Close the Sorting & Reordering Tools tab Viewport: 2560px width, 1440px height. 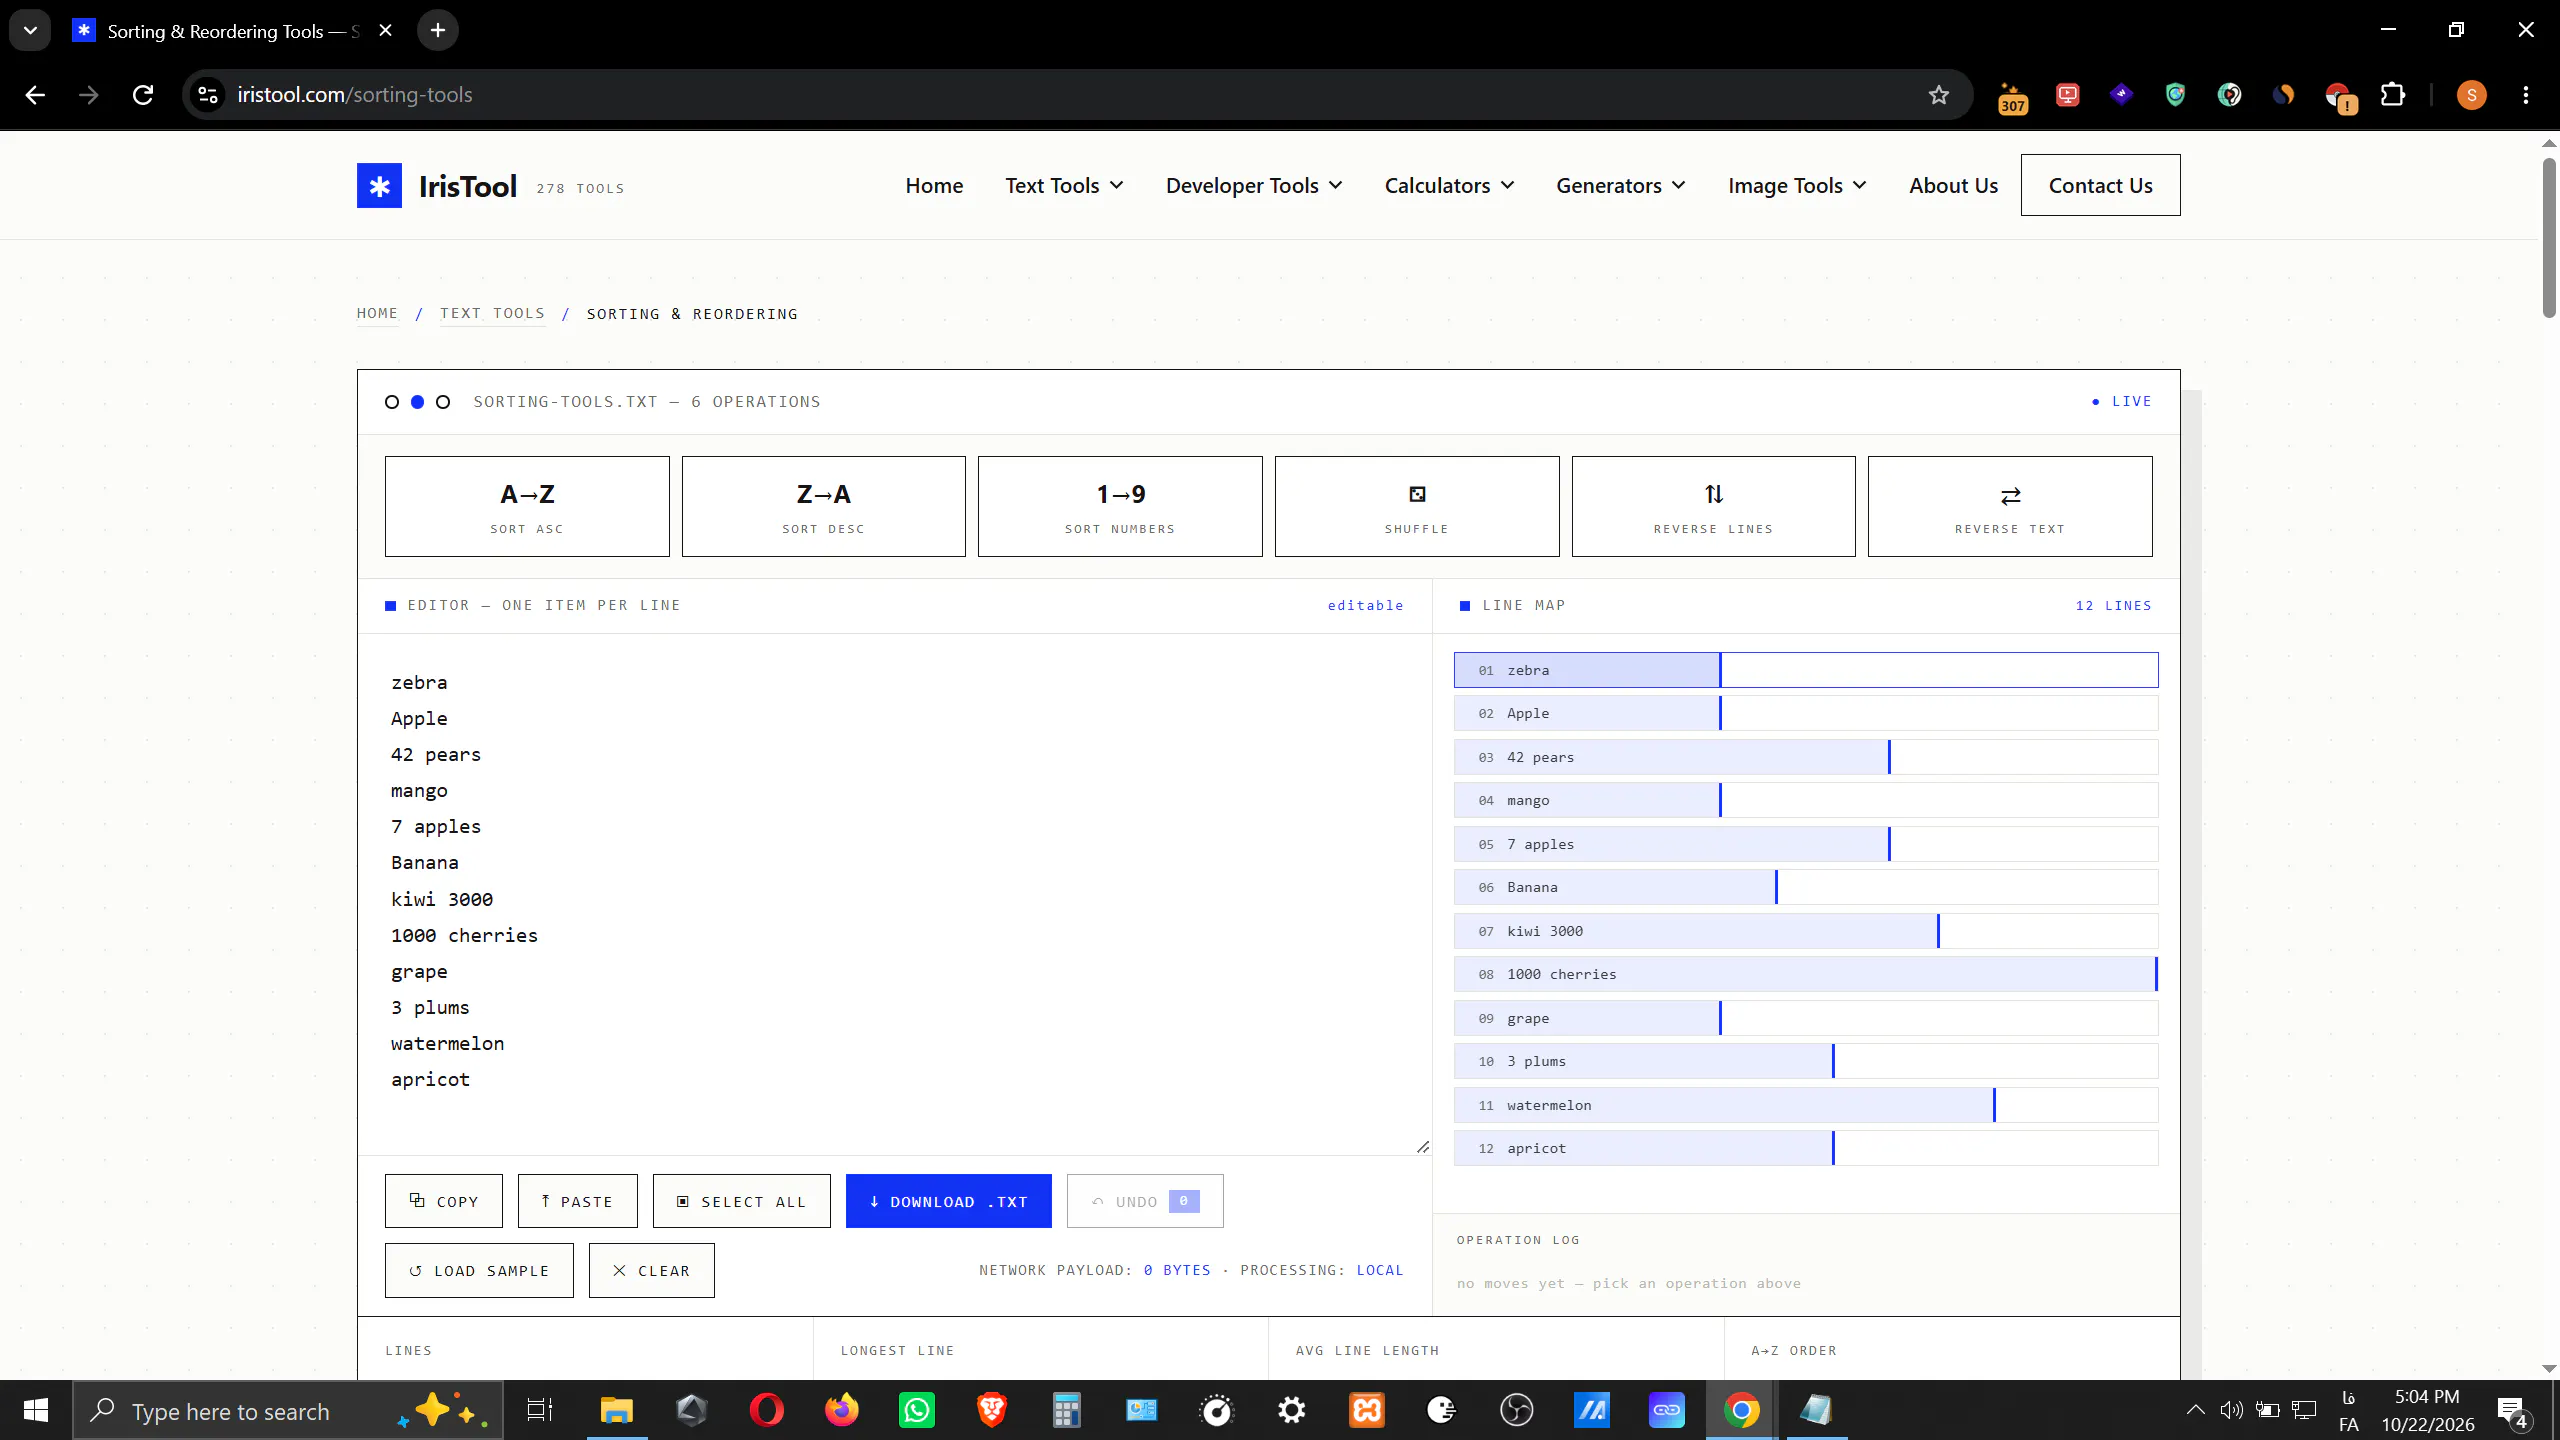[x=385, y=30]
